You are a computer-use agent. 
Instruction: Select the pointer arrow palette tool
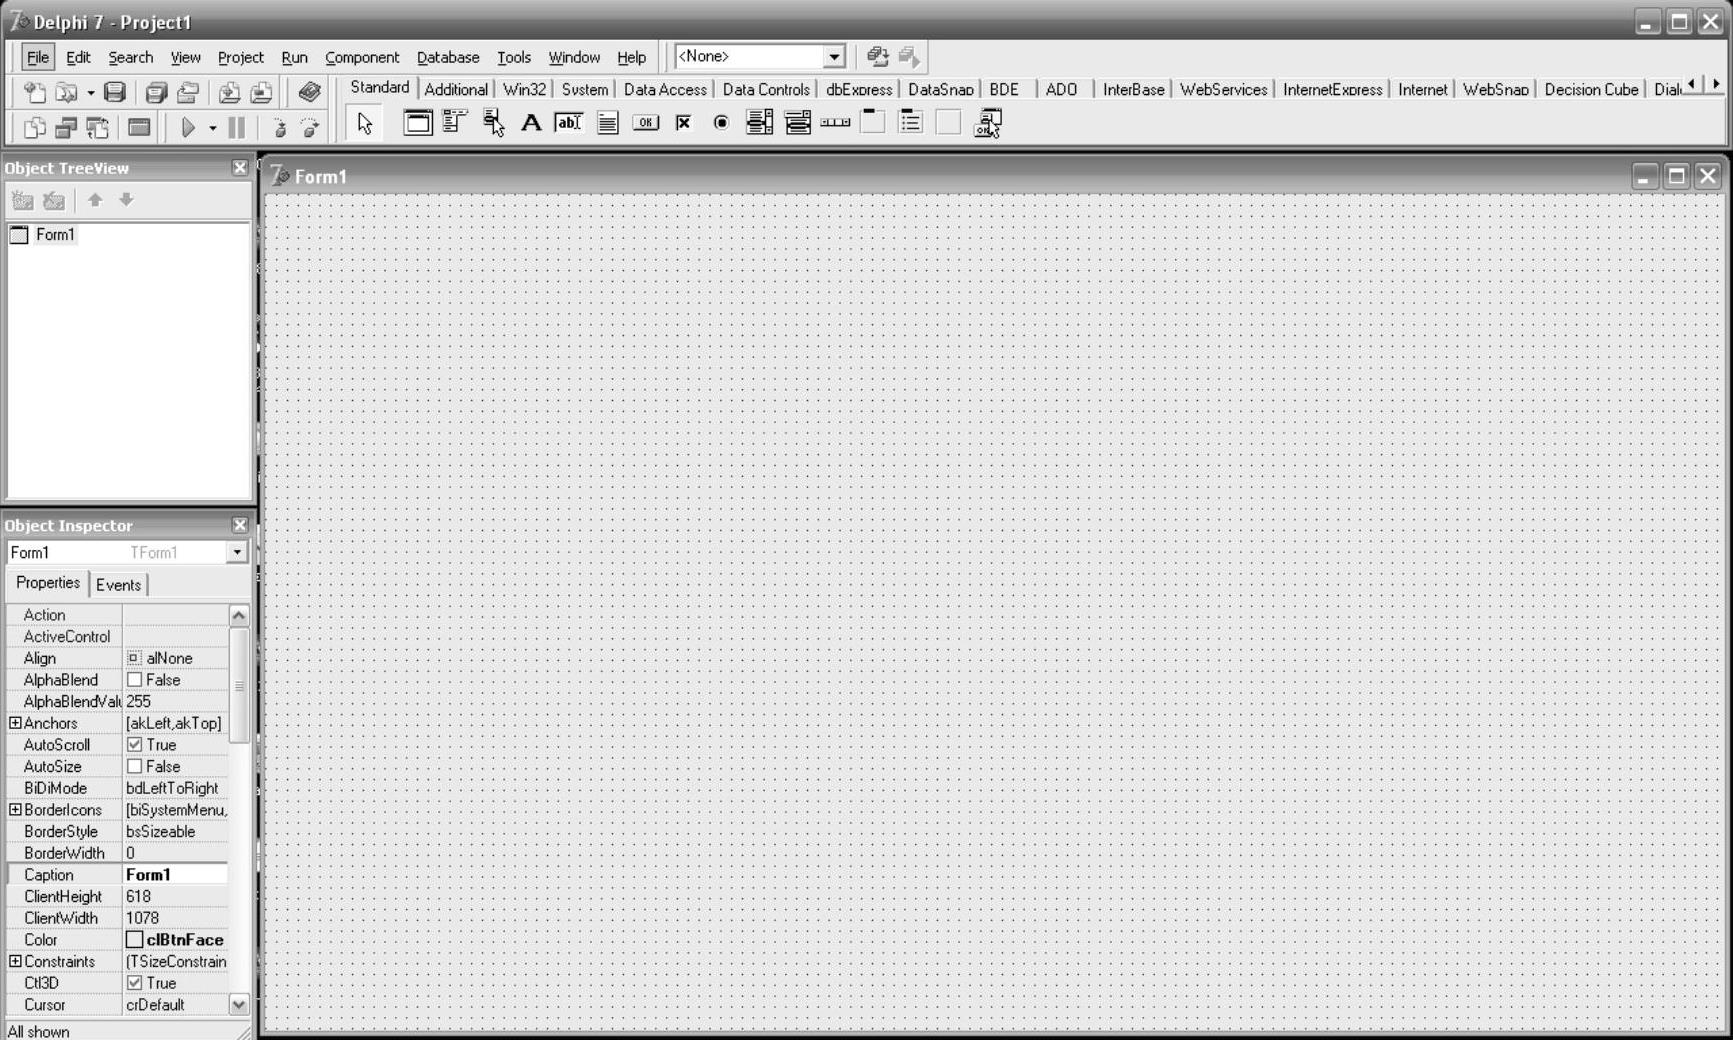point(365,123)
